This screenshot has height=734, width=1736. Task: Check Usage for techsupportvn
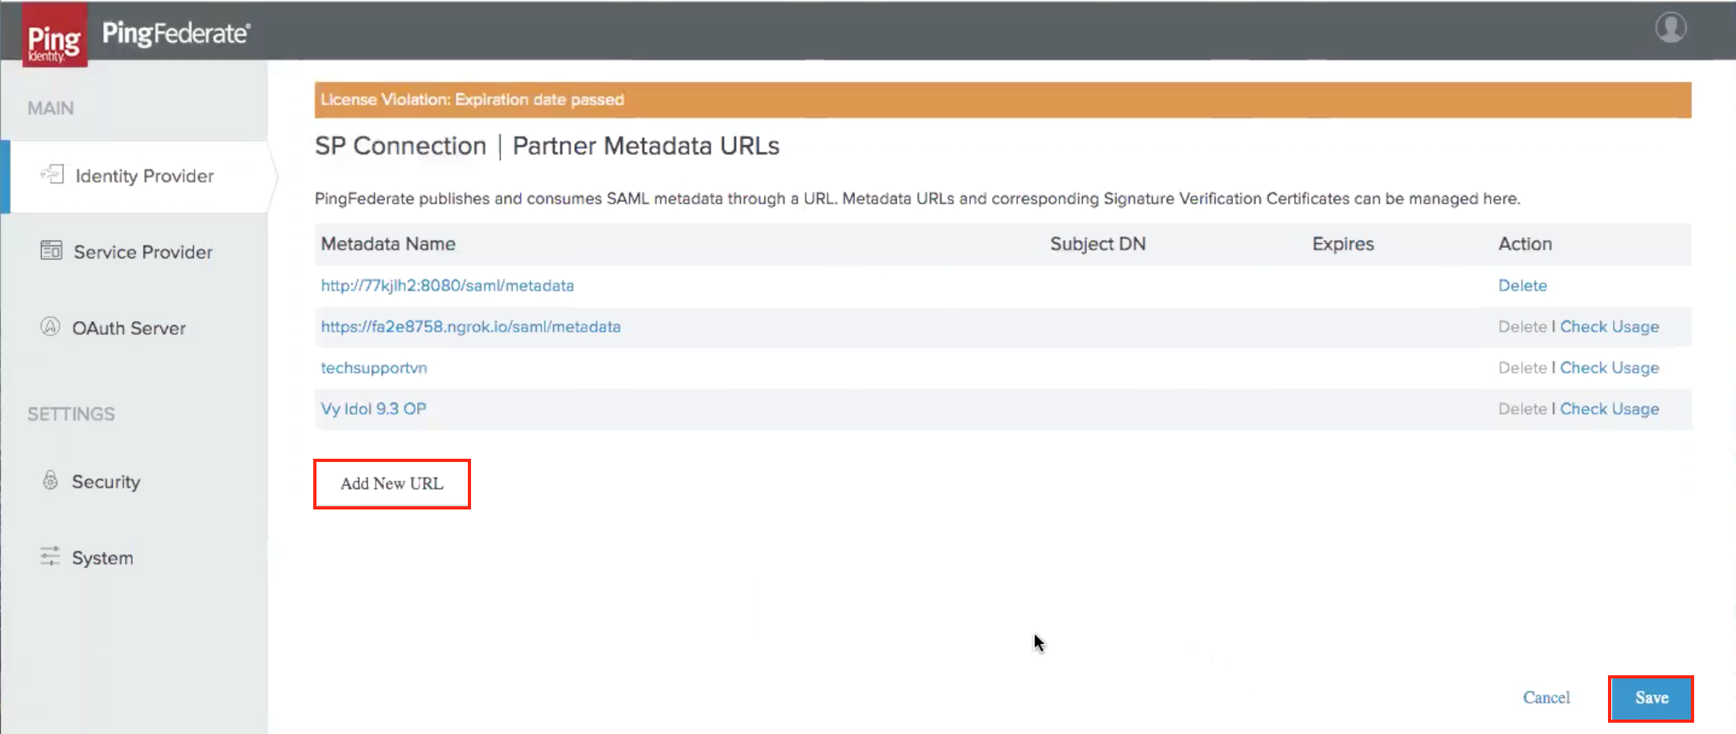1609,368
